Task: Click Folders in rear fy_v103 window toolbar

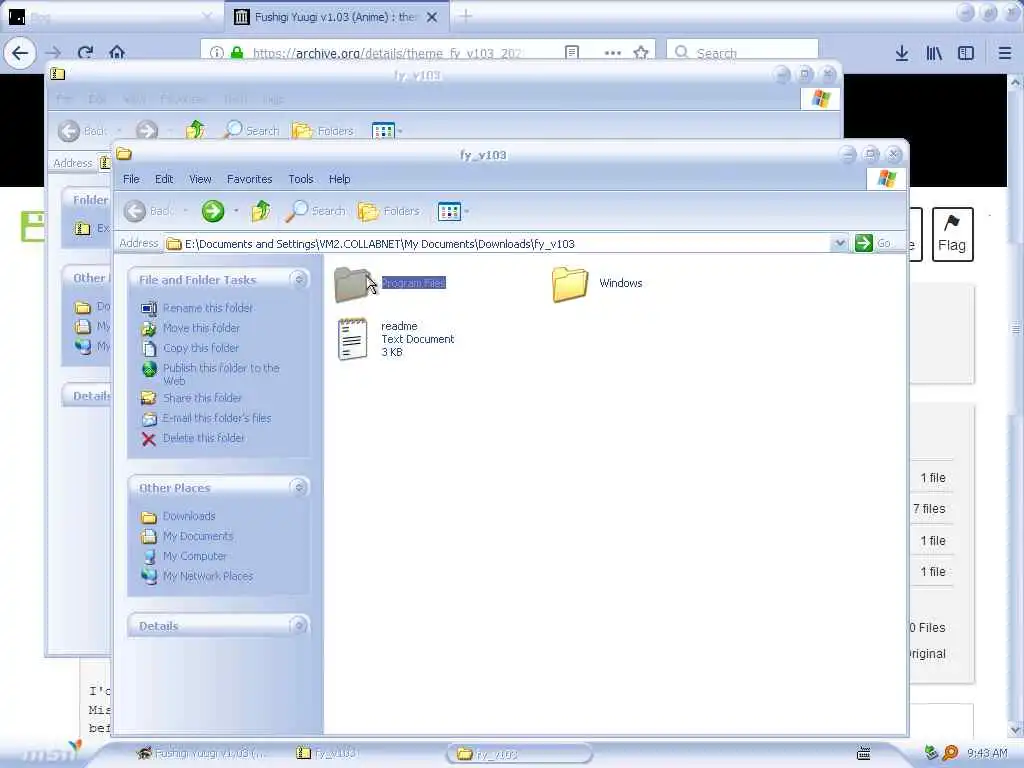Action: 323,131
